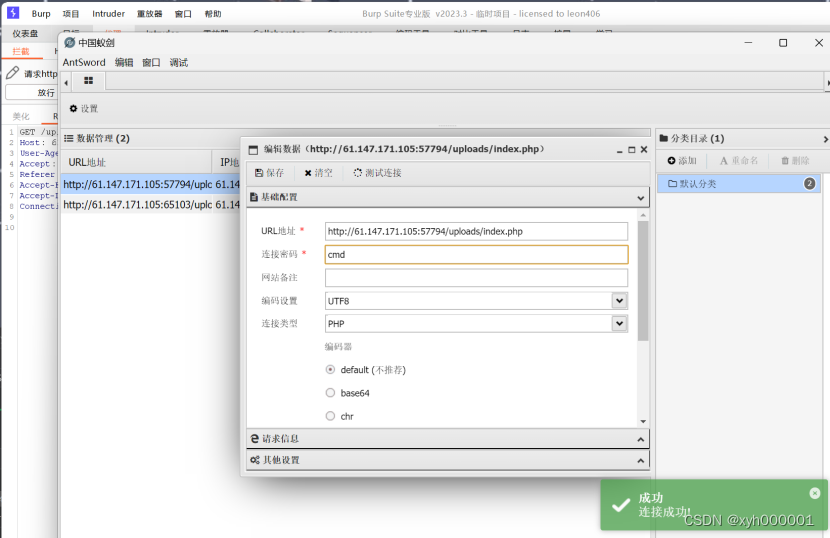Switch to the 仪表盘 tab in Burp Suite
The height and width of the screenshot is (538, 830).
click(25, 33)
